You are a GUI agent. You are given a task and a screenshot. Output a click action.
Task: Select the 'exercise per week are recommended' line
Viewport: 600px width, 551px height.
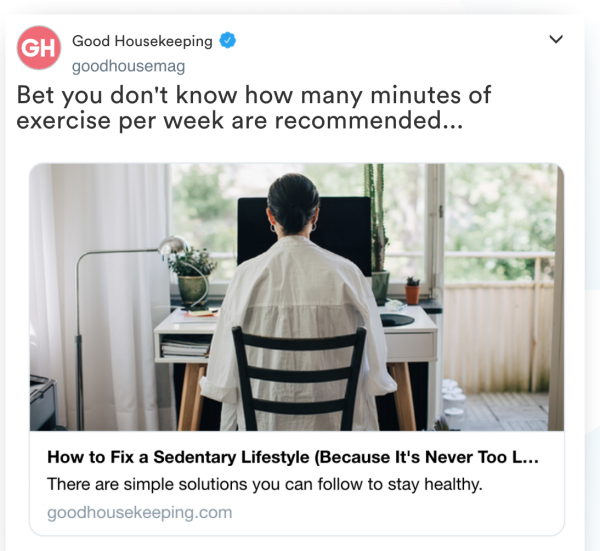[x=240, y=121]
